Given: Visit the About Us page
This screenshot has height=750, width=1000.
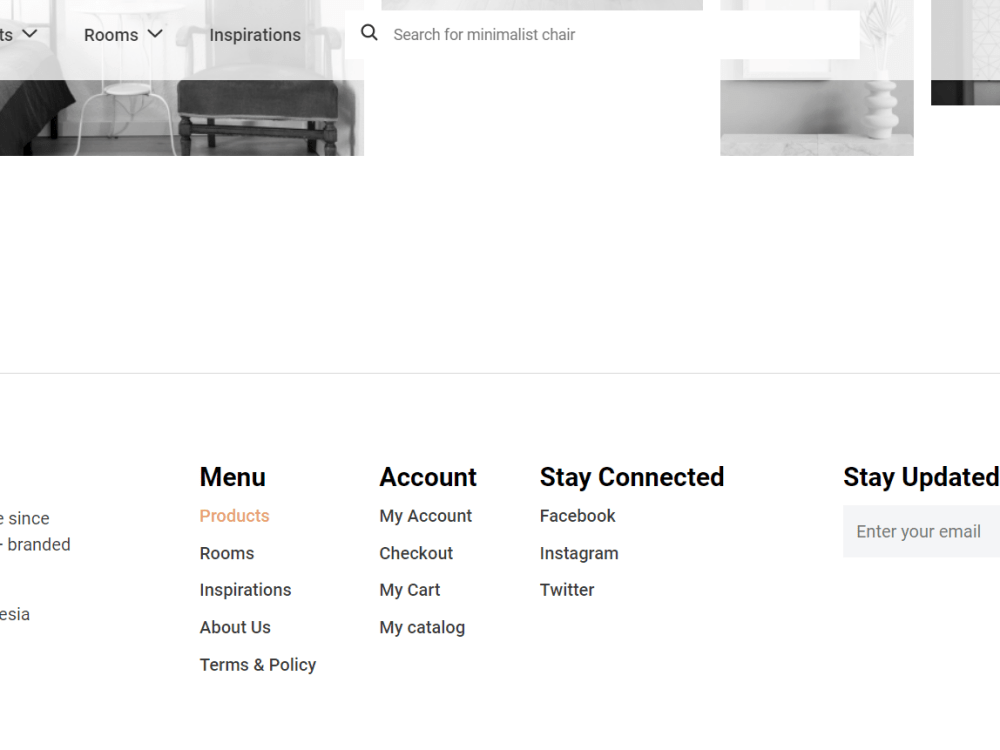Looking at the screenshot, I should point(235,628).
